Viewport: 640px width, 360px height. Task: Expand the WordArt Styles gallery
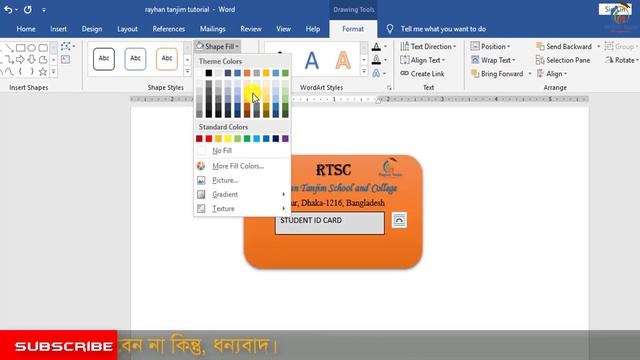pyautogui.click(x=364, y=72)
